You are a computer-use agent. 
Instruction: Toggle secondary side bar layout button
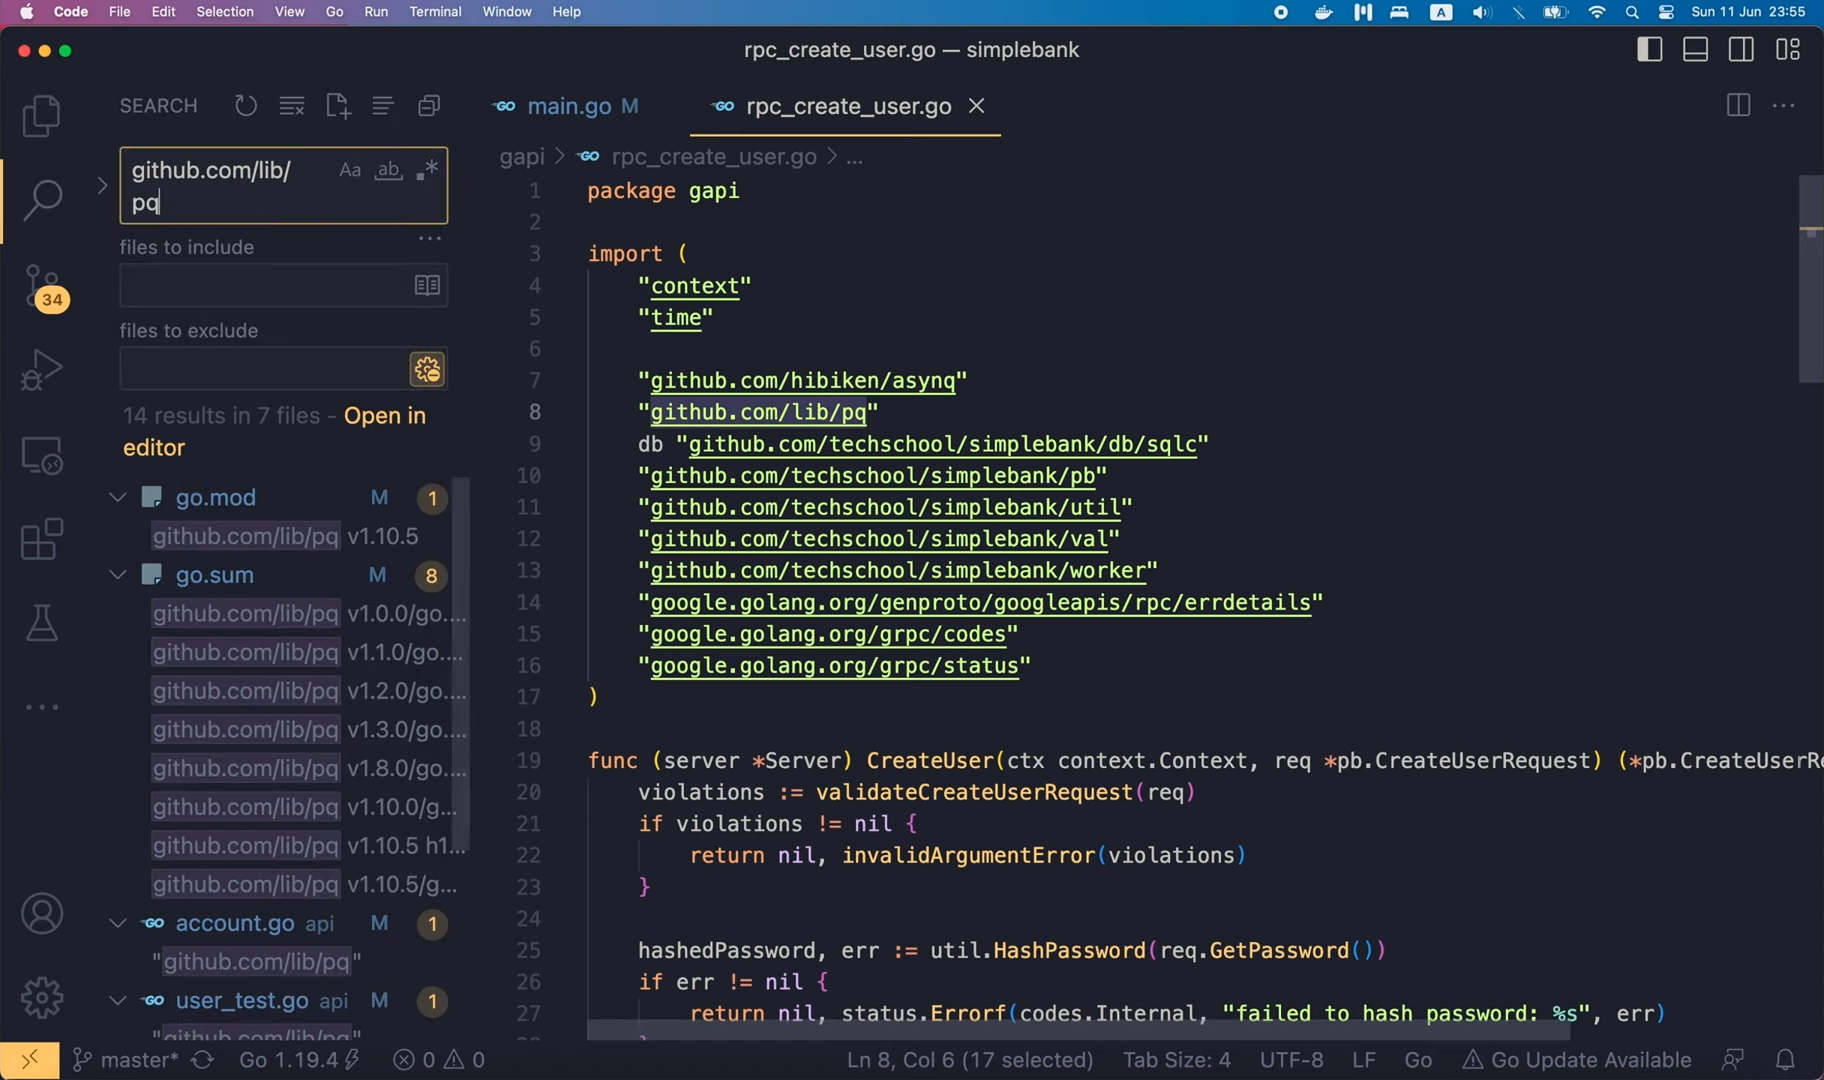1741,49
